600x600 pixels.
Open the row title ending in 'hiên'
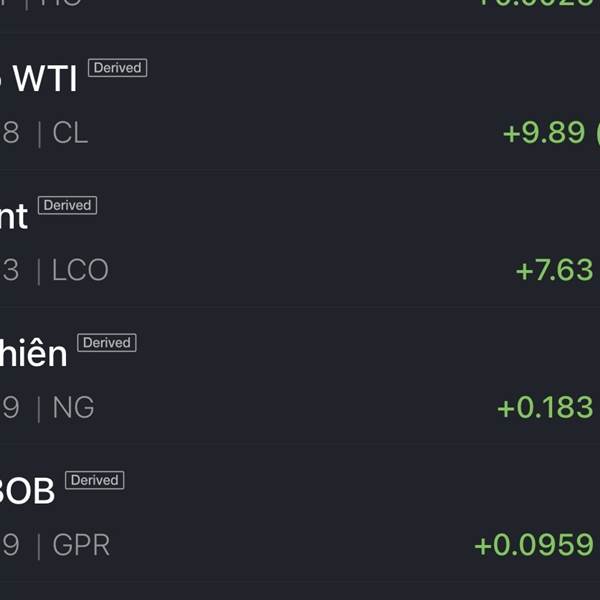tap(34, 352)
